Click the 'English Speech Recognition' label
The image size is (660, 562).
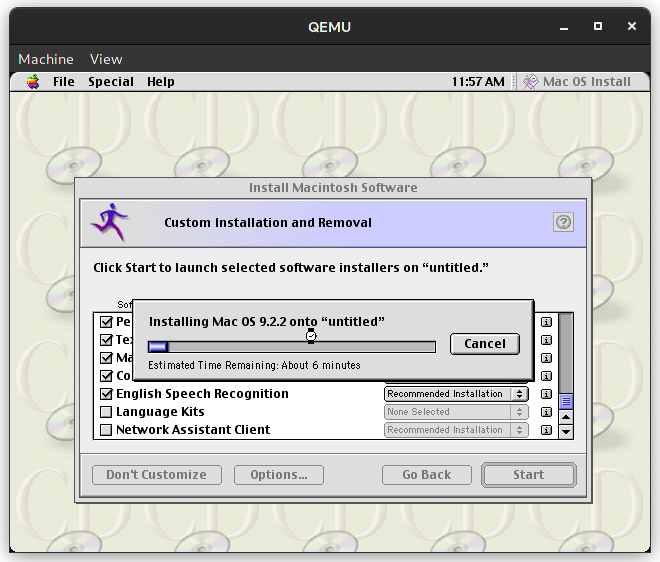point(202,394)
